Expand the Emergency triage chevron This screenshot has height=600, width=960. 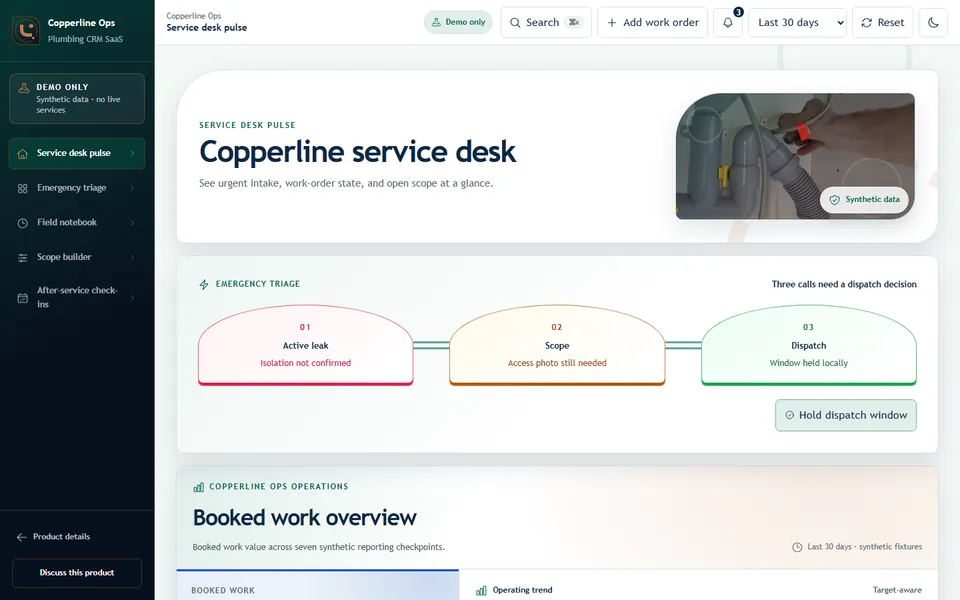132,189
